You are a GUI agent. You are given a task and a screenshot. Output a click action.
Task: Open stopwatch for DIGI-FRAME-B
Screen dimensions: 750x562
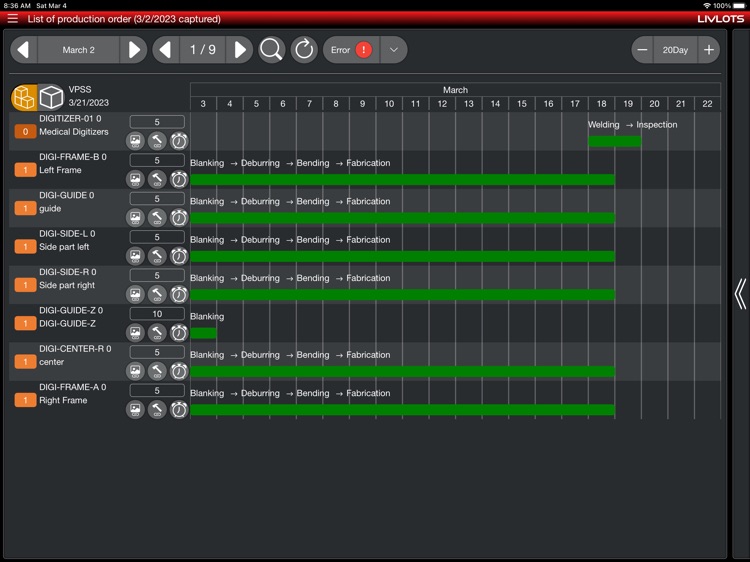(x=179, y=179)
